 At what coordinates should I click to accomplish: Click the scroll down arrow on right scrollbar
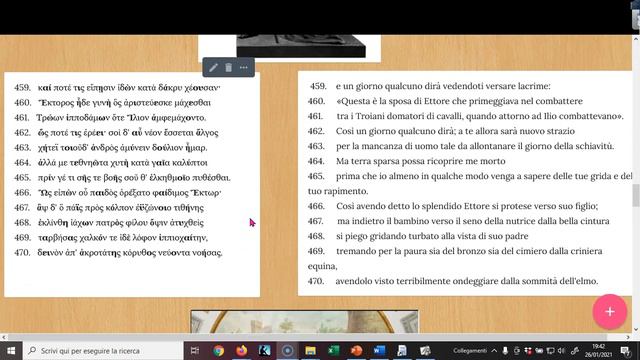[x=636, y=329]
